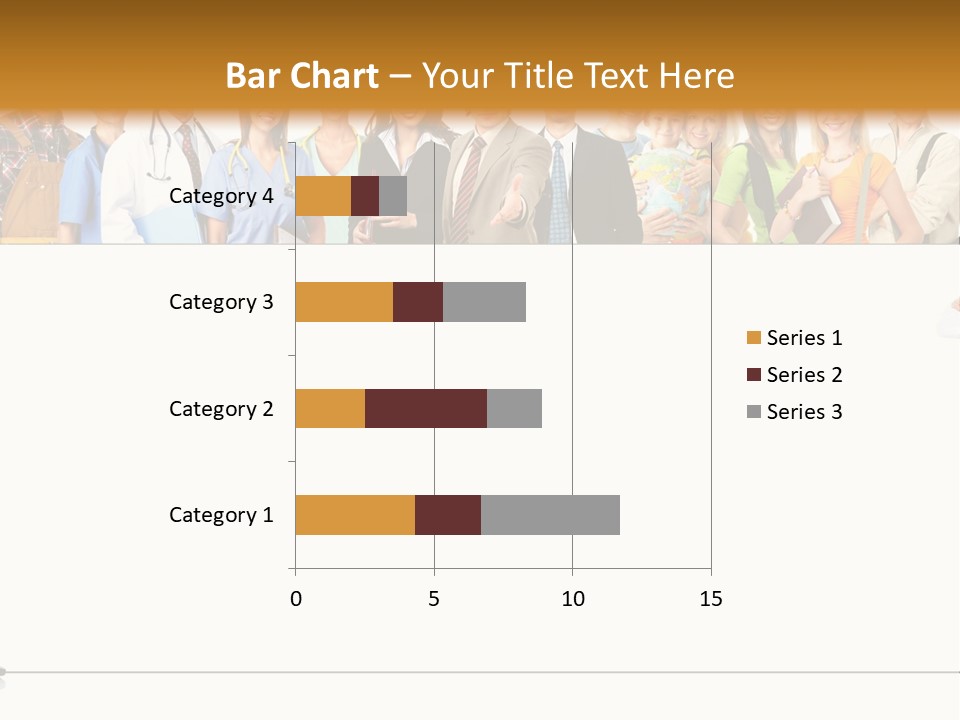Select Category 4 maroon Series 2 bar
960x720 pixels.
365,196
